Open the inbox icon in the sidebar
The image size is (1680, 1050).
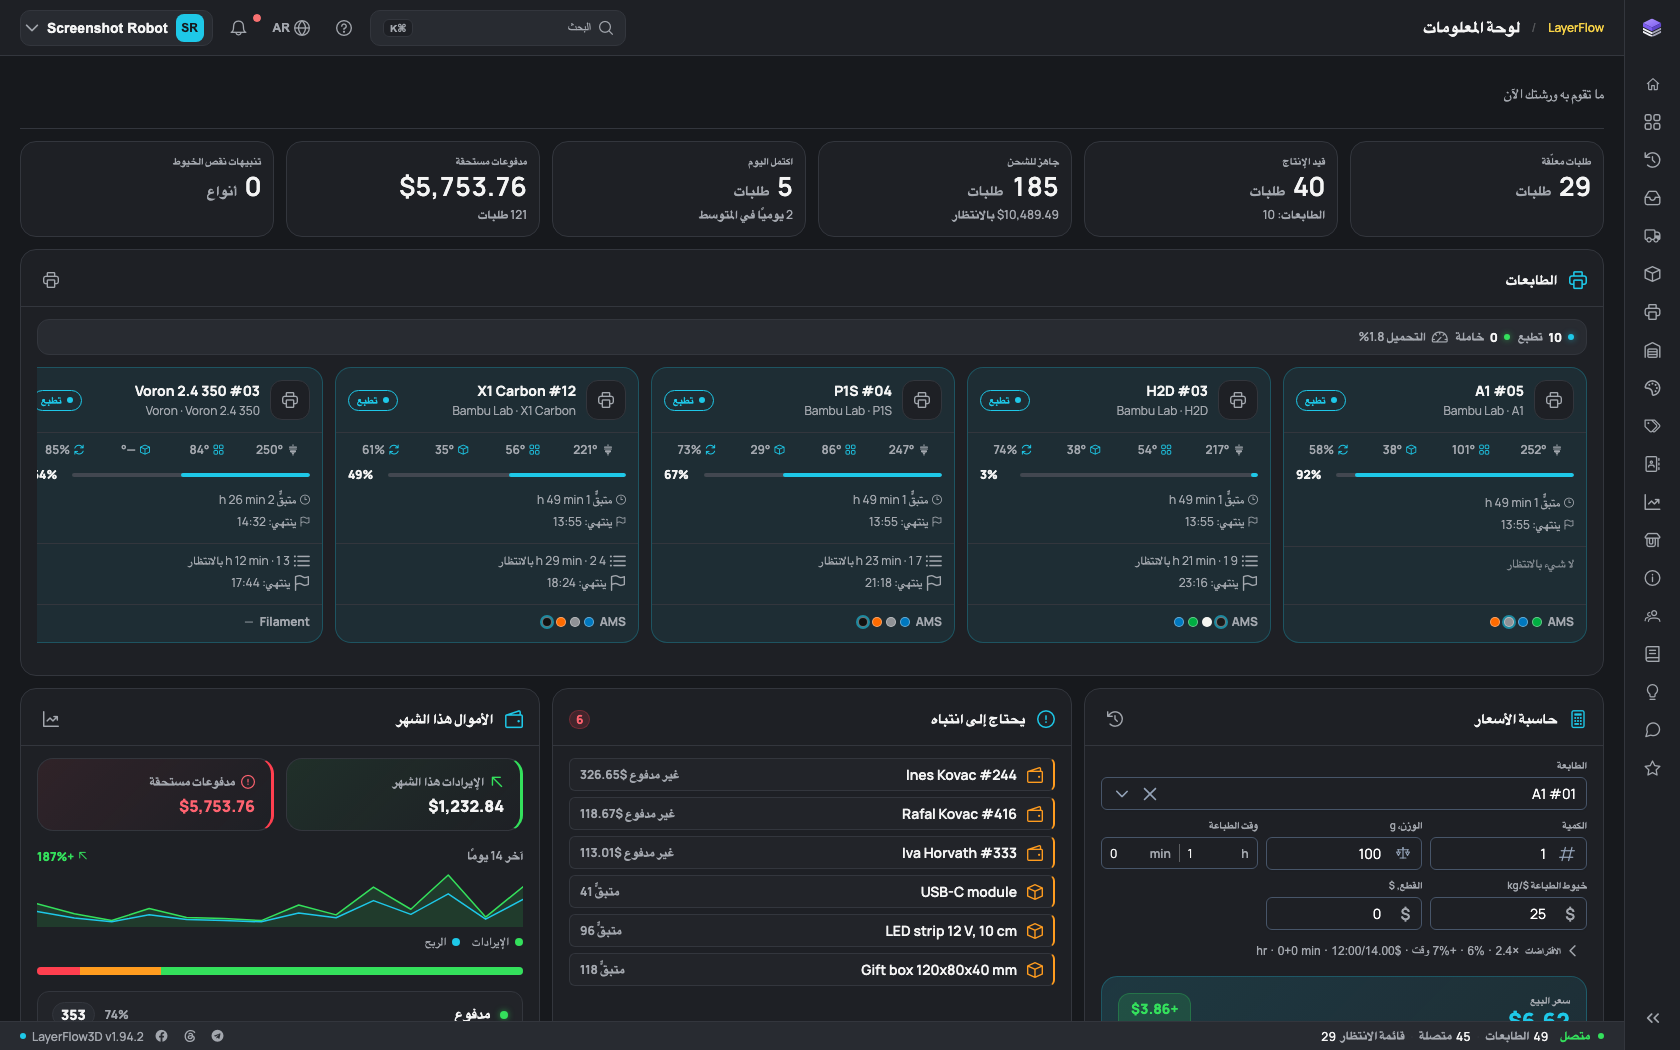click(x=1652, y=198)
